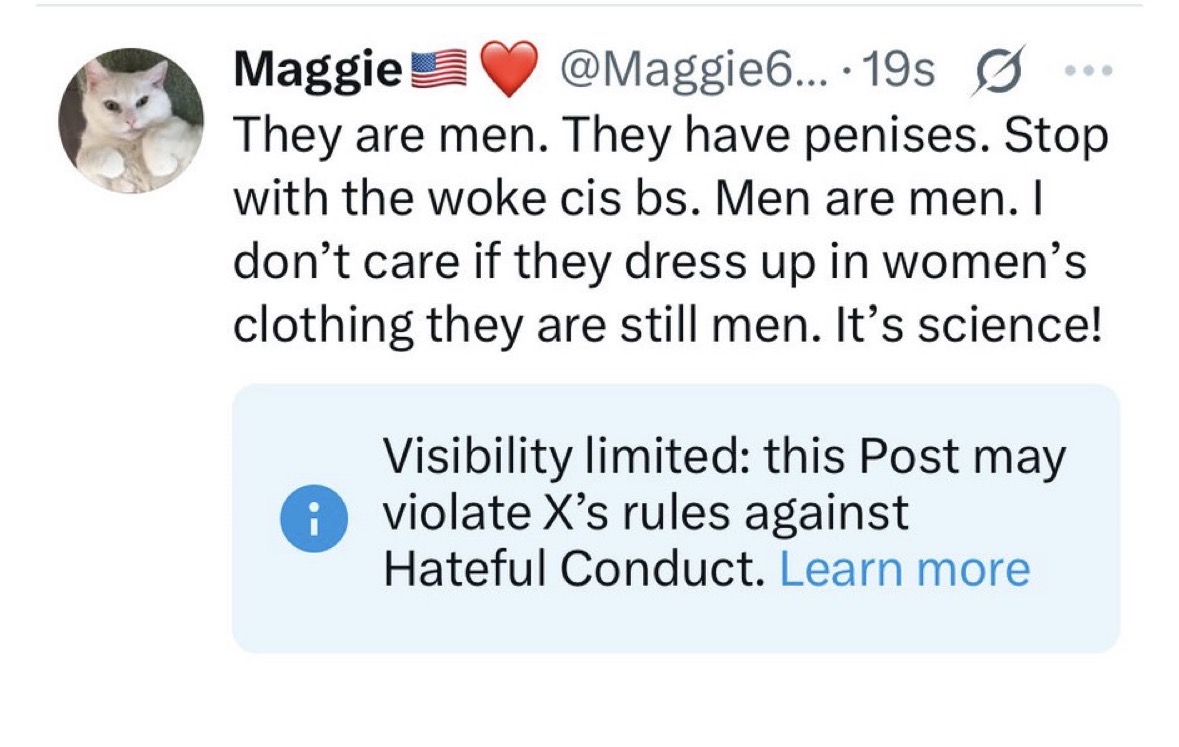Click the US flag emoji beside Maggie
This screenshot has height=747, width=1179.
(439, 72)
